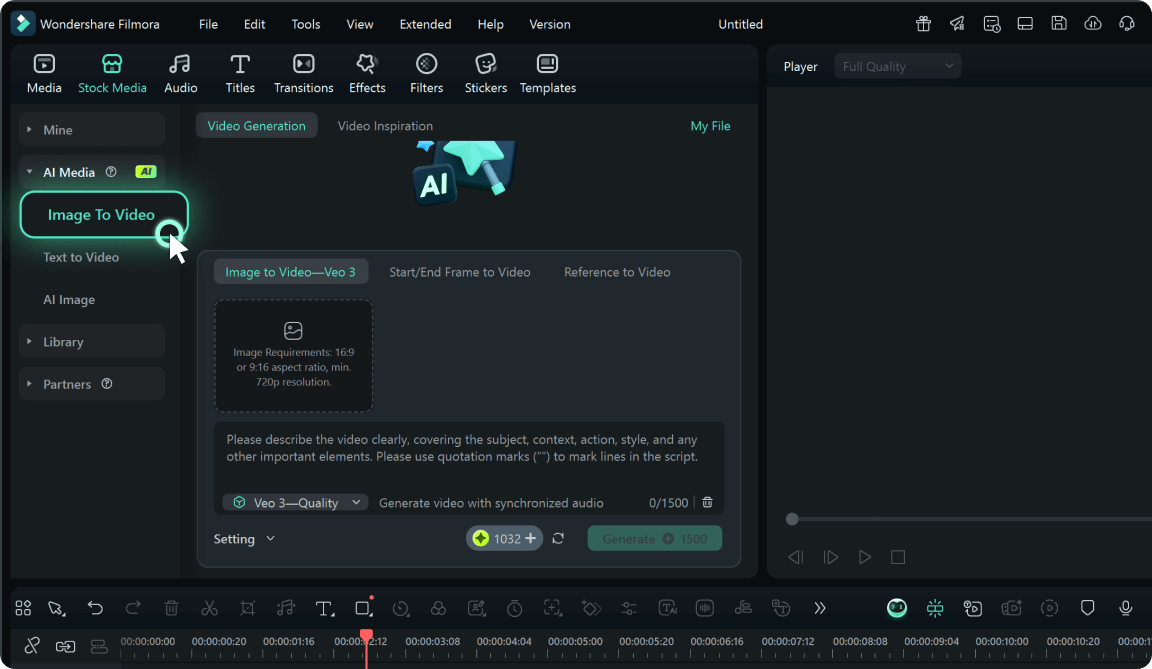Click the AI Media help question icon
The height and width of the screenshot is (669, 1152).
[x=111, y=172]
